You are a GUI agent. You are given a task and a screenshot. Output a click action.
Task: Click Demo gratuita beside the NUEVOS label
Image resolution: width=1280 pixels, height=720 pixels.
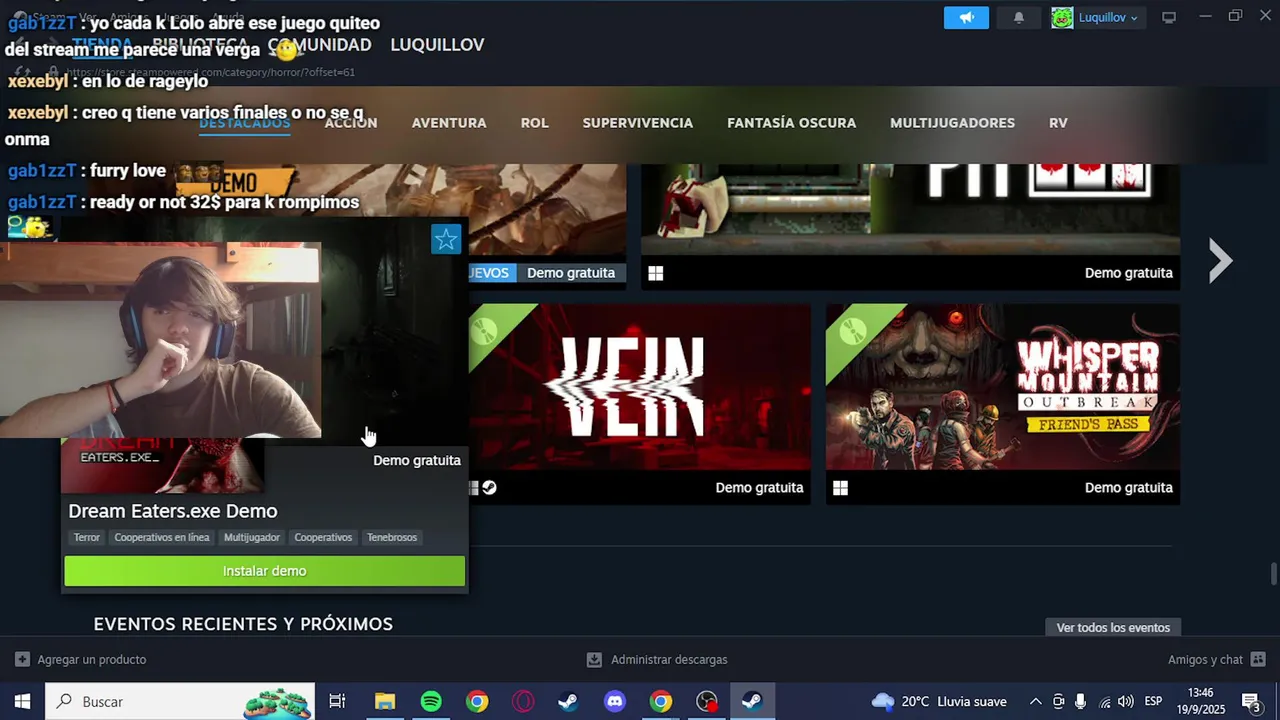pyautogui.click(x=571, y=273)
